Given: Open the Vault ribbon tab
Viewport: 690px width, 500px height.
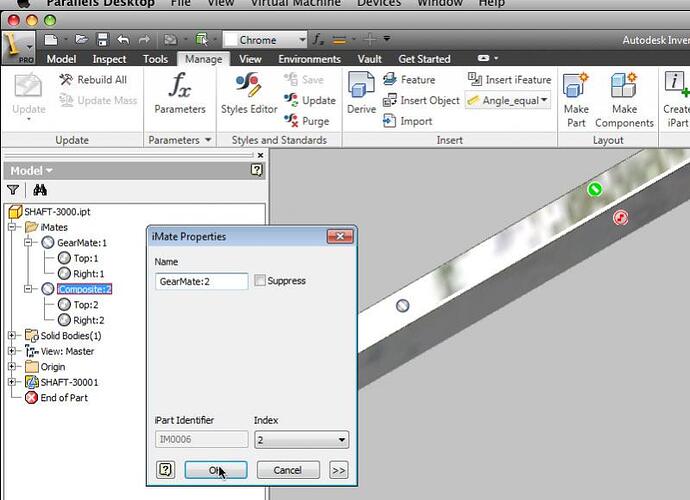Looking at the screenshot, I should (369, 59).
